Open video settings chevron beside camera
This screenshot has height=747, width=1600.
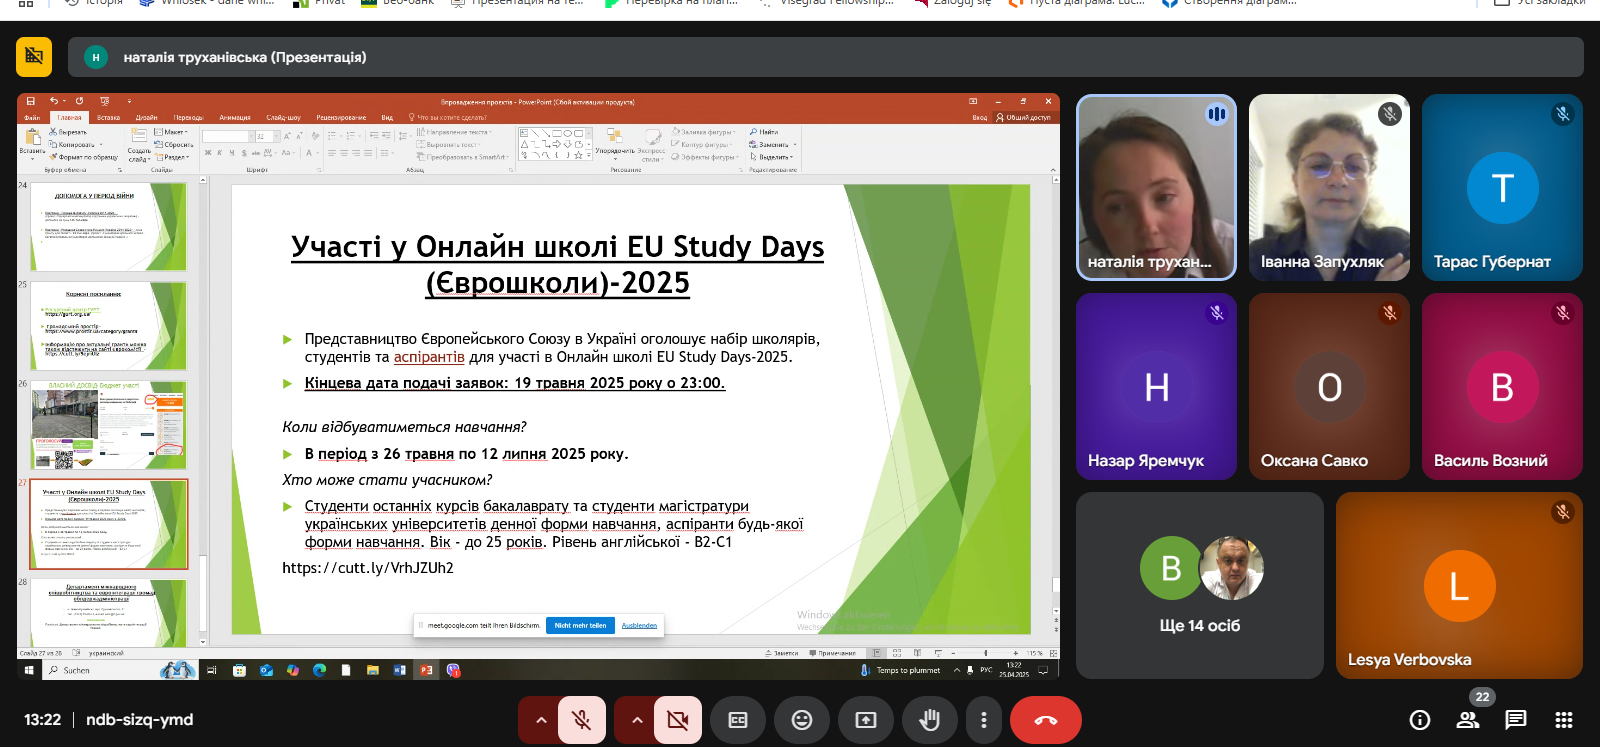(x=636, y=720)
